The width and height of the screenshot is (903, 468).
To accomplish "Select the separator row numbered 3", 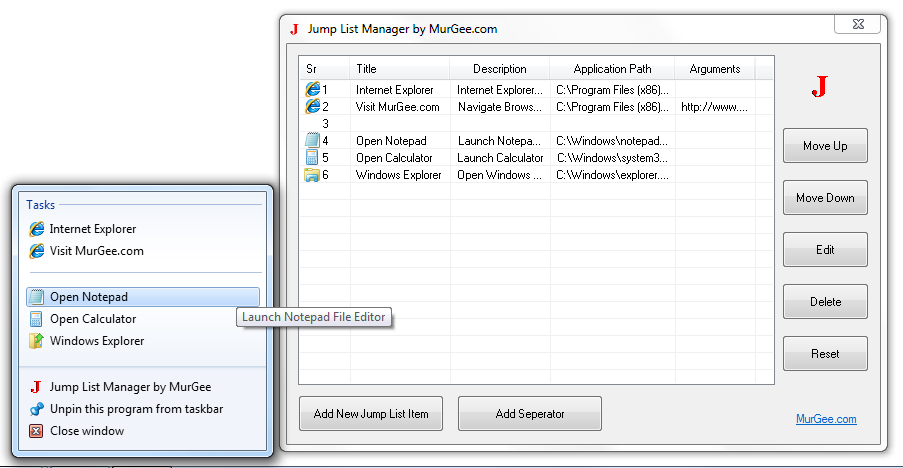I will pos(537,124).
